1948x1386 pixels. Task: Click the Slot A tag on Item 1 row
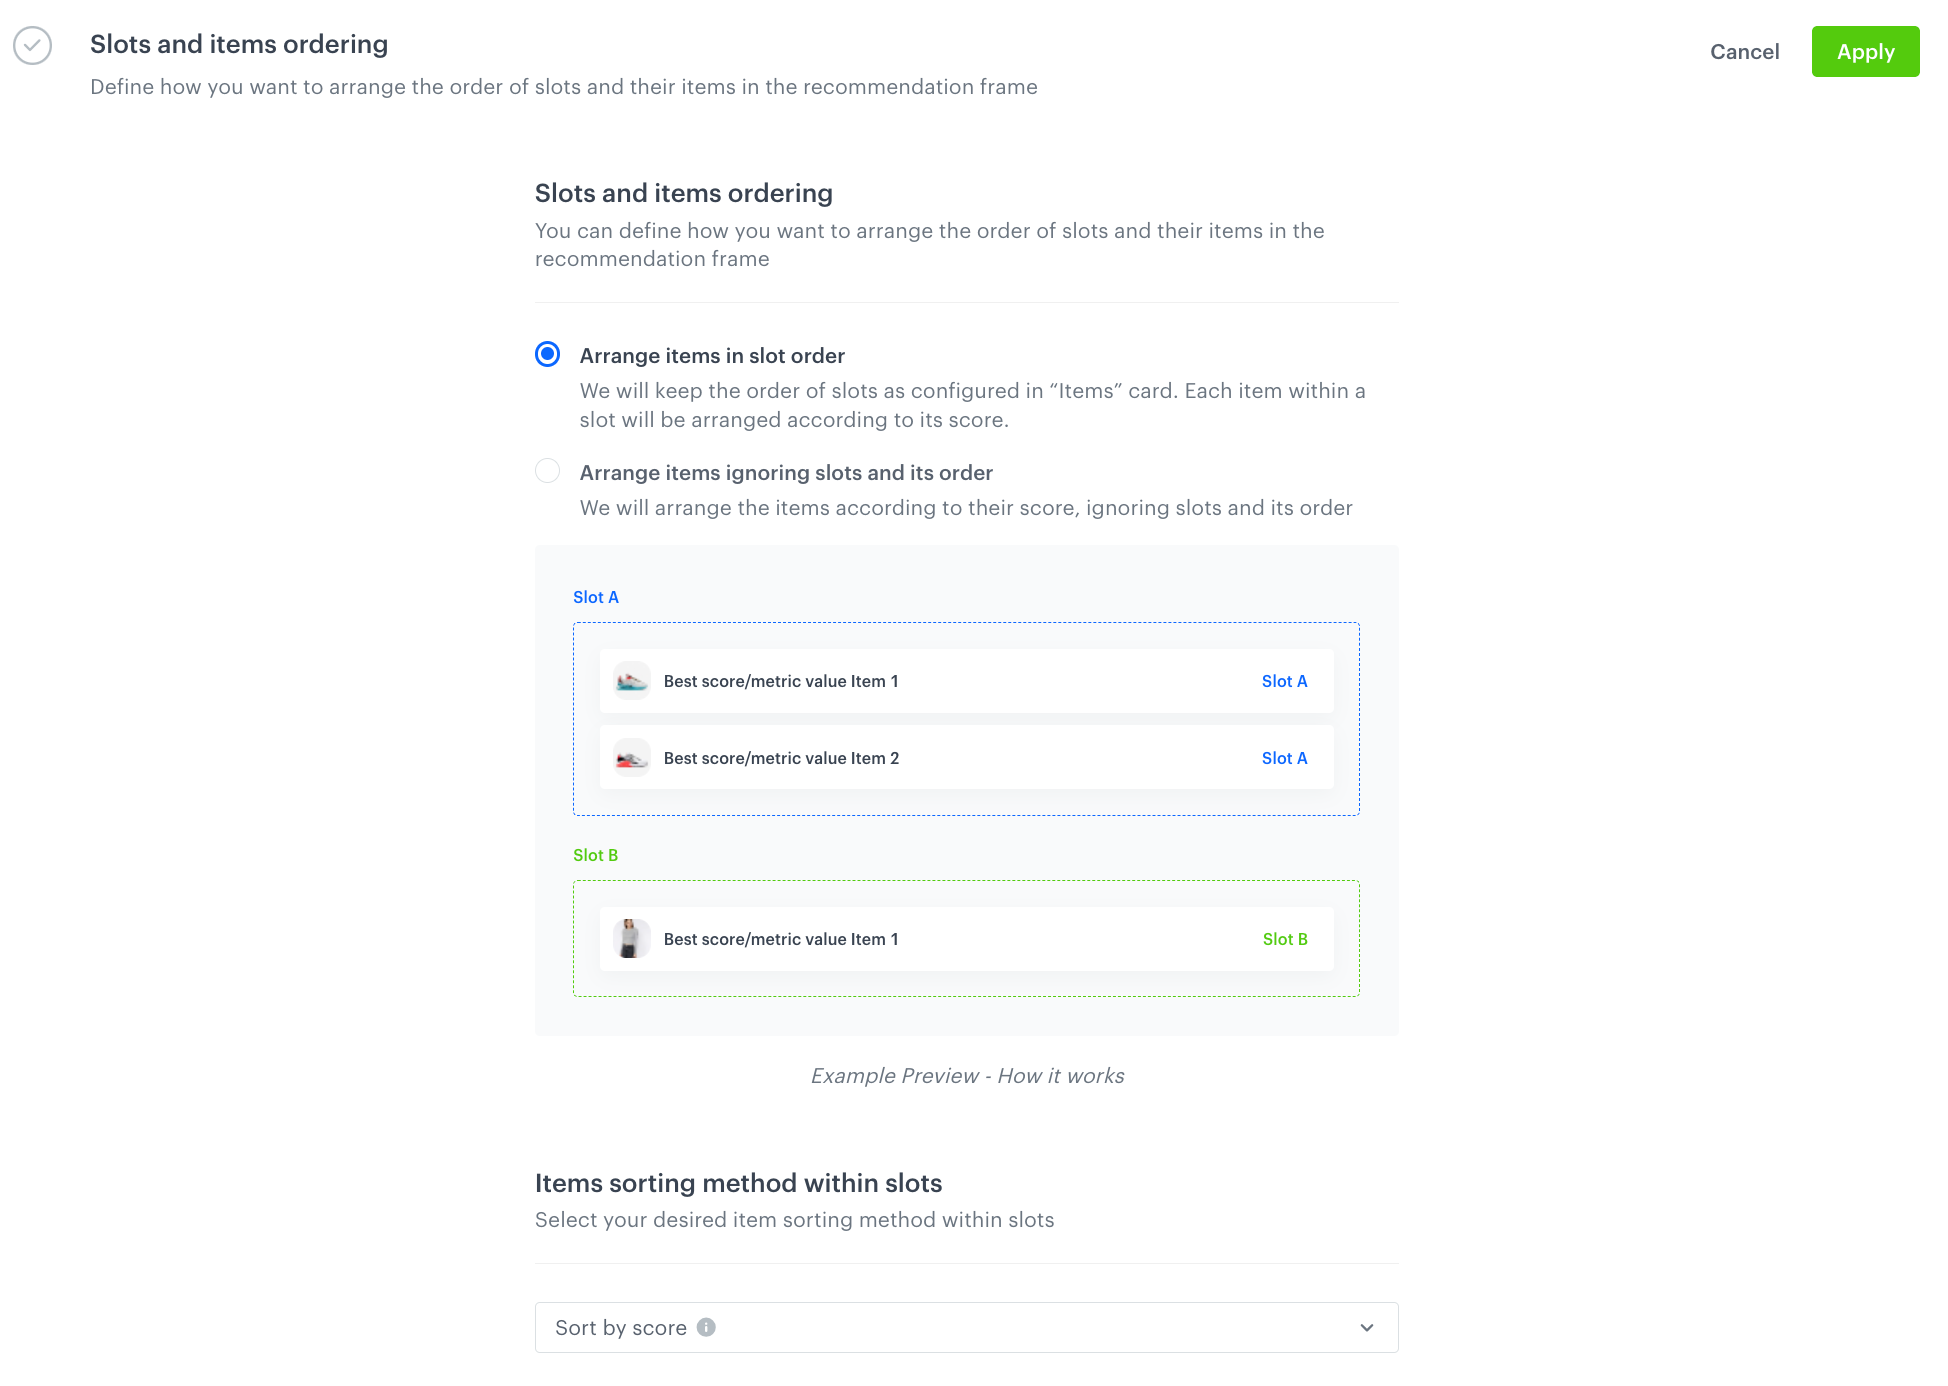click(1284, 681)
